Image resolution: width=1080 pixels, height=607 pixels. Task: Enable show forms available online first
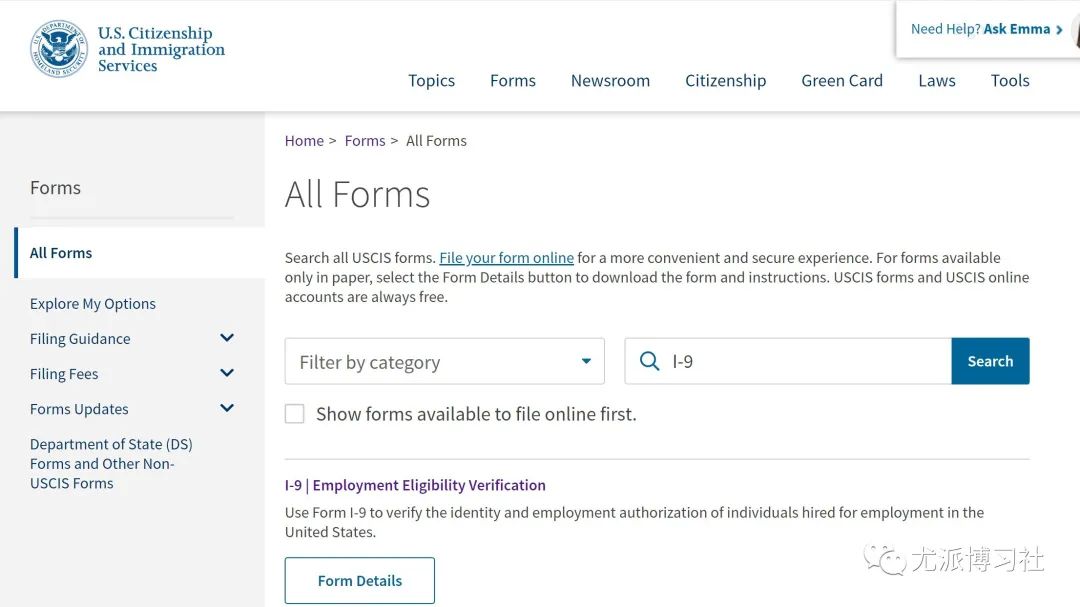295,414
